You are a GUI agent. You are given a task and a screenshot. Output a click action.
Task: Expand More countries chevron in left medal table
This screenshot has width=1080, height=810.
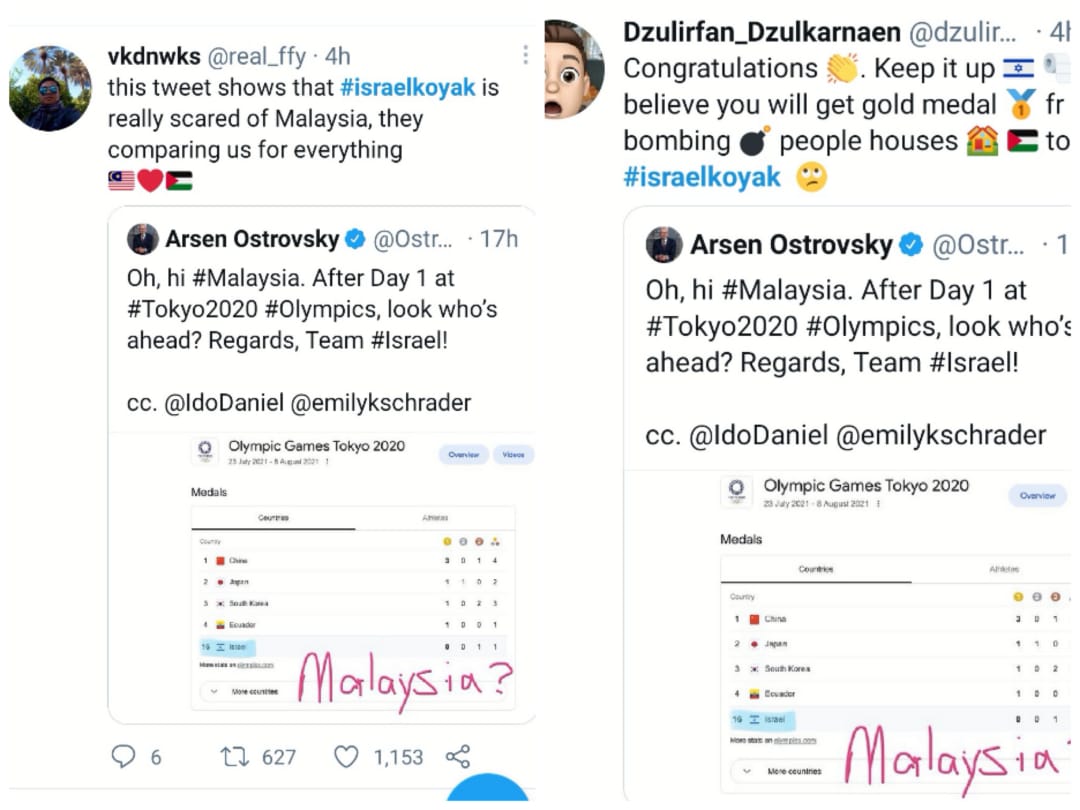tap(214, 691)
